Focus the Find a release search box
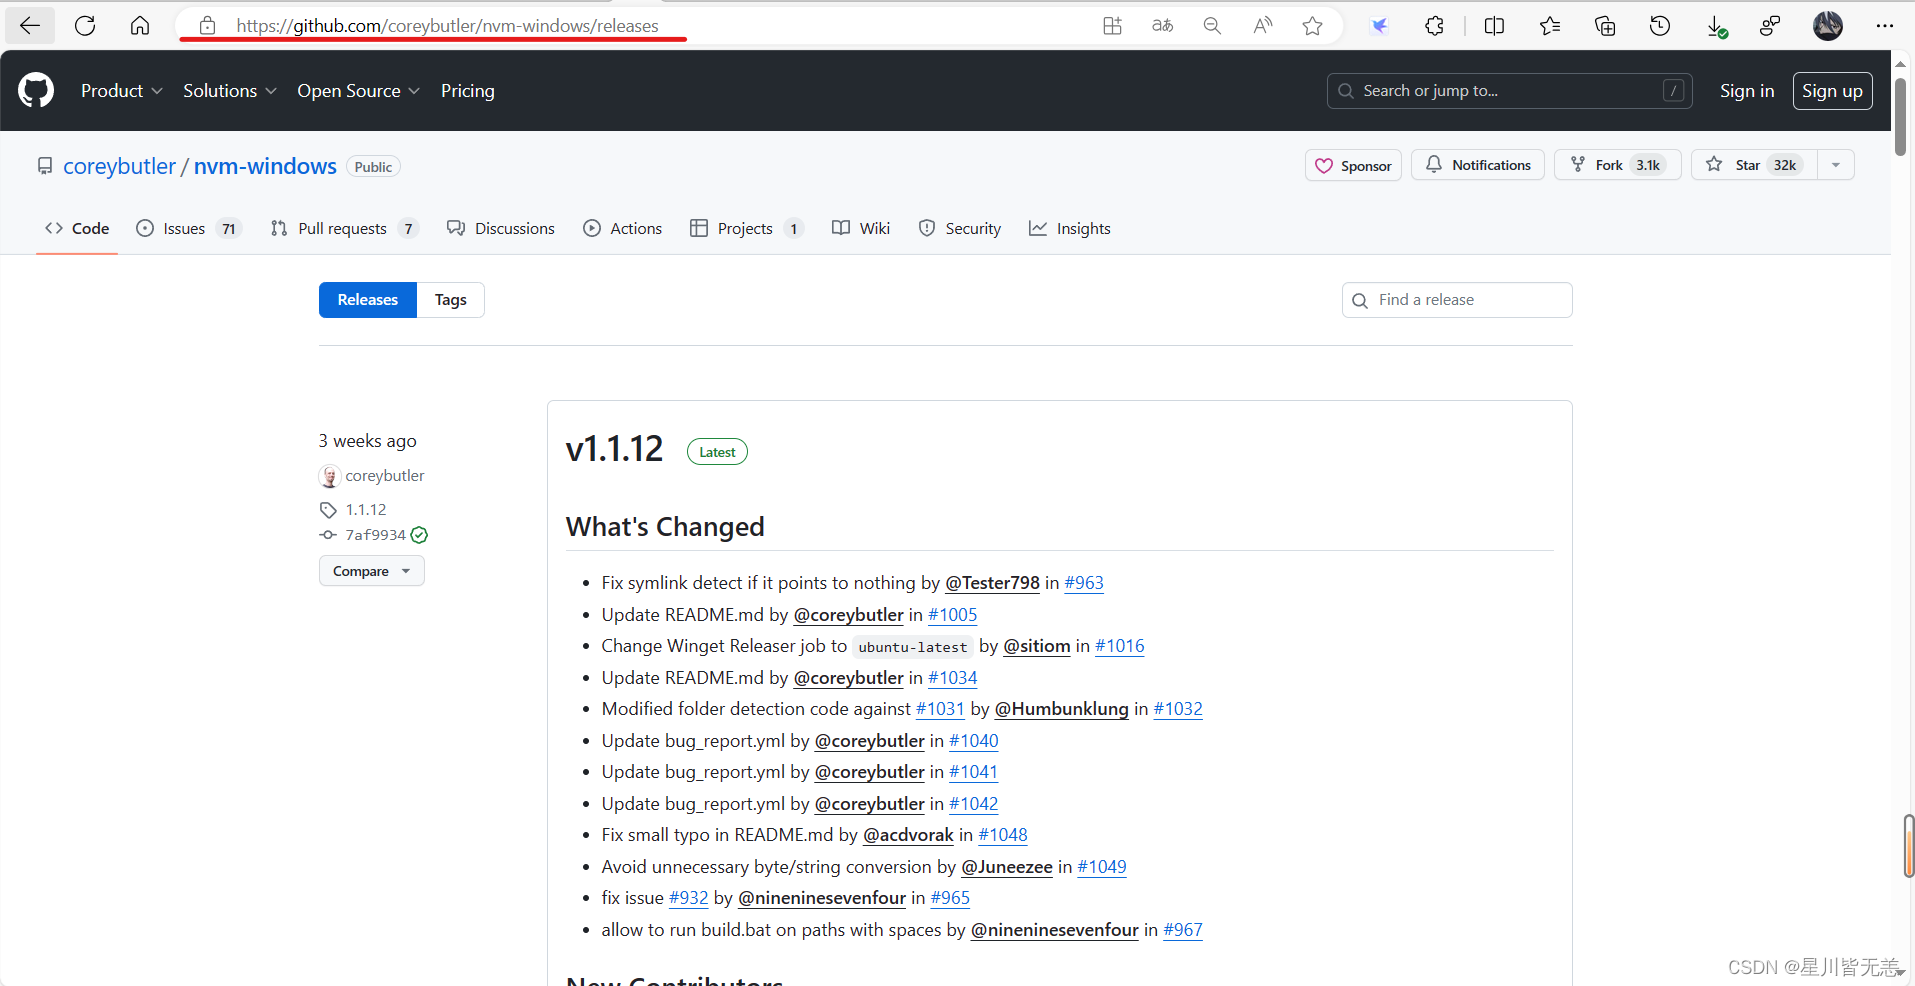1915x986 pixels. [x=1457, y=300]
